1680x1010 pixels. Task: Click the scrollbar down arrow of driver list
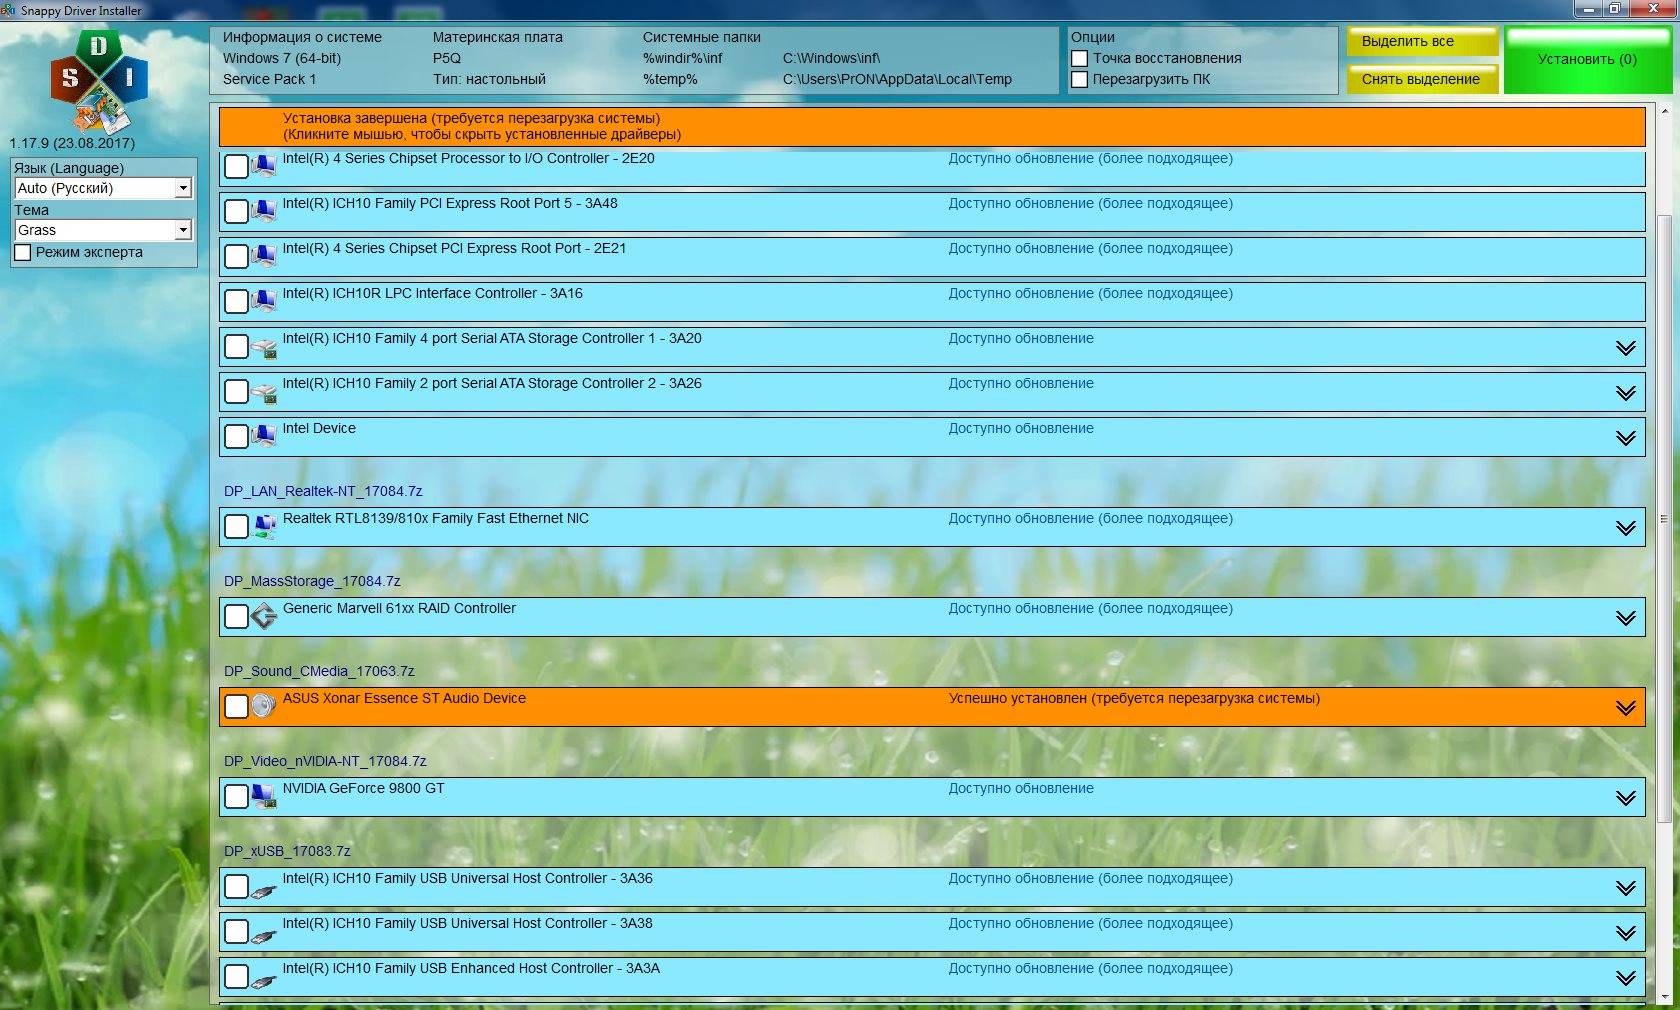pos(1664,996)
